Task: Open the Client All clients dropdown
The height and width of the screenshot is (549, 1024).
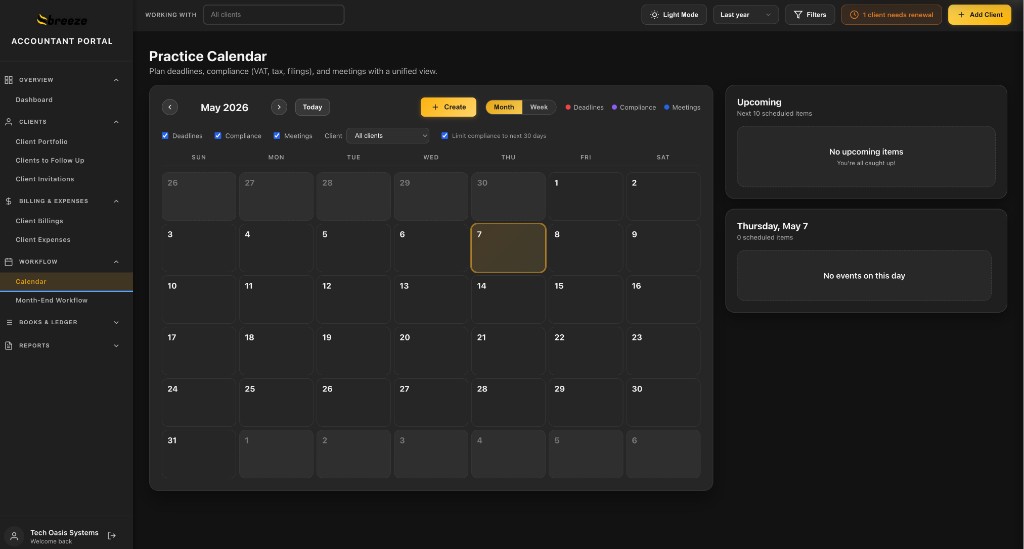Action: click(x=390, y=136)
